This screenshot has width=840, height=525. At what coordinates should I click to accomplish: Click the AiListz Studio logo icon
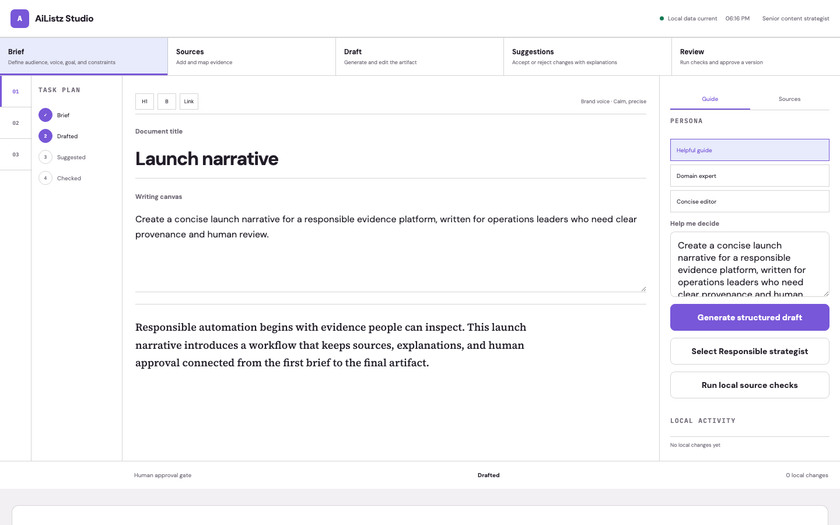pyautogui.click(x=20, y=18)
